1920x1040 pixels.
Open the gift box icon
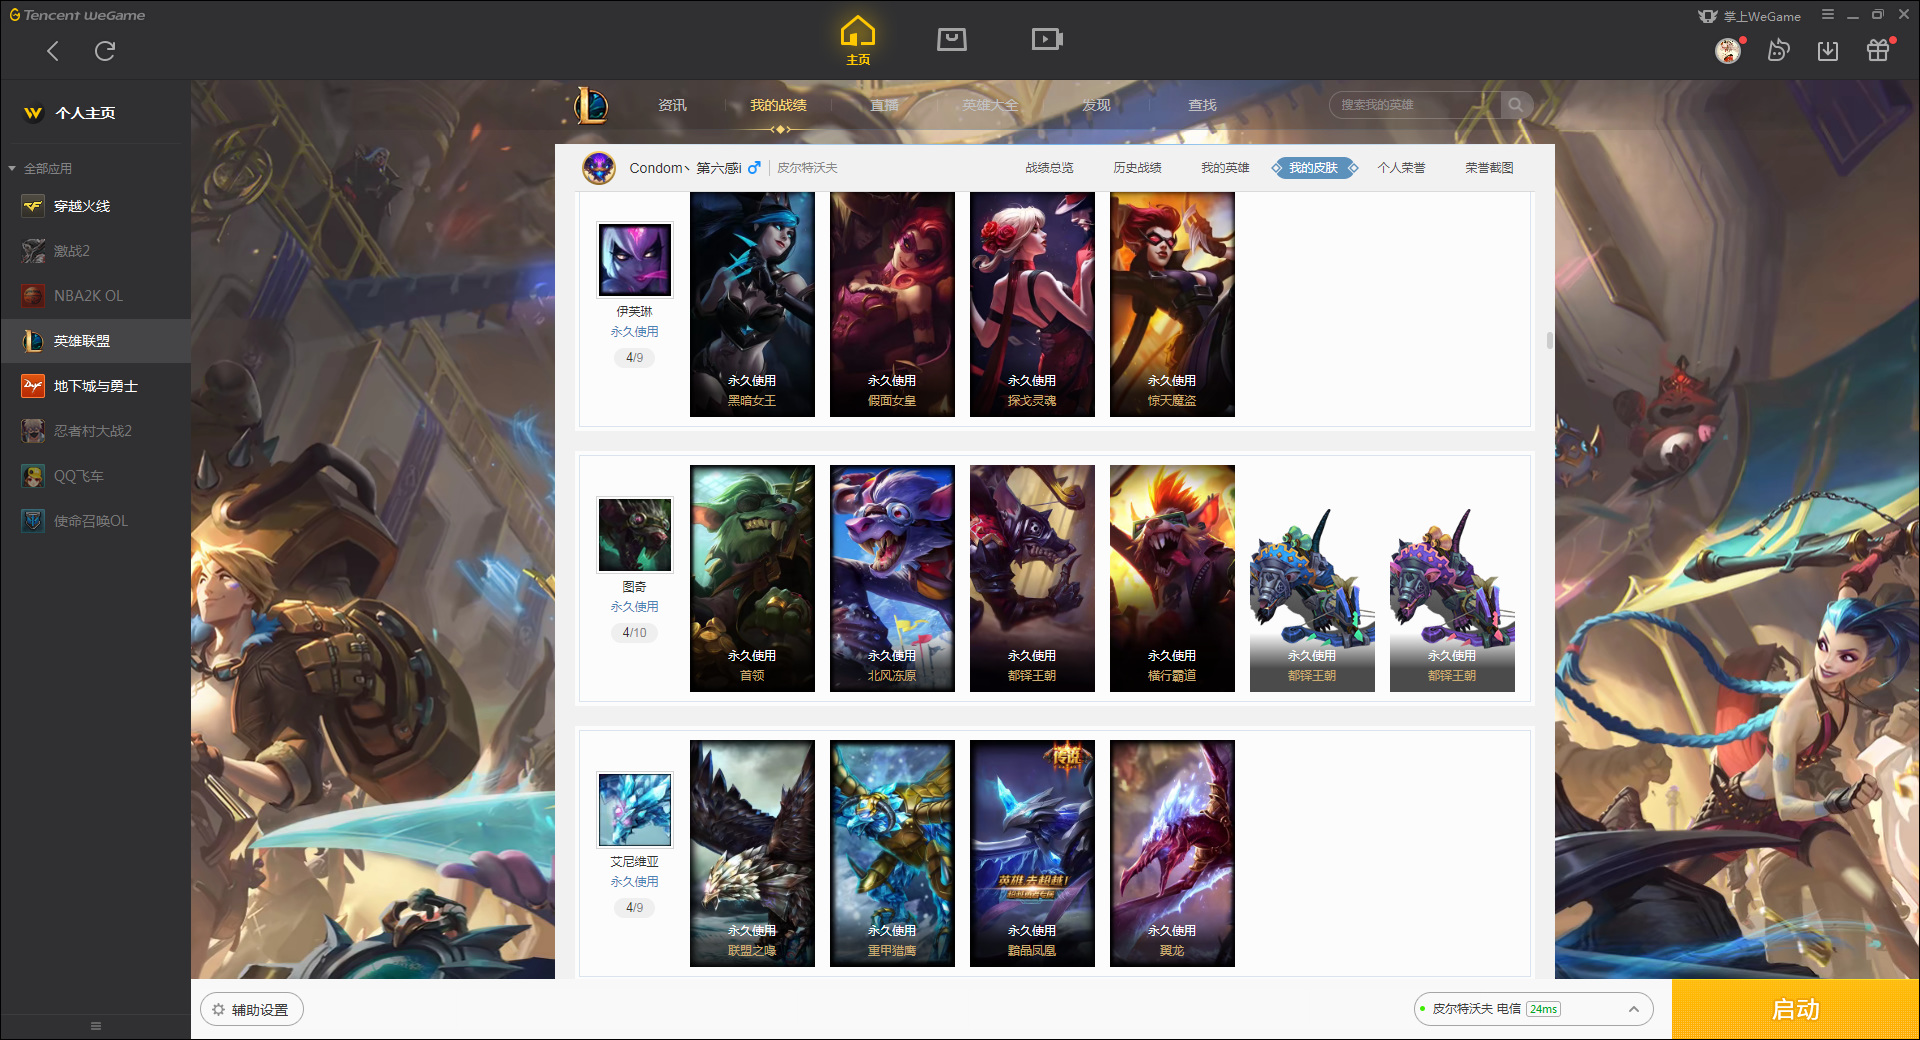tap(1878, 50)
